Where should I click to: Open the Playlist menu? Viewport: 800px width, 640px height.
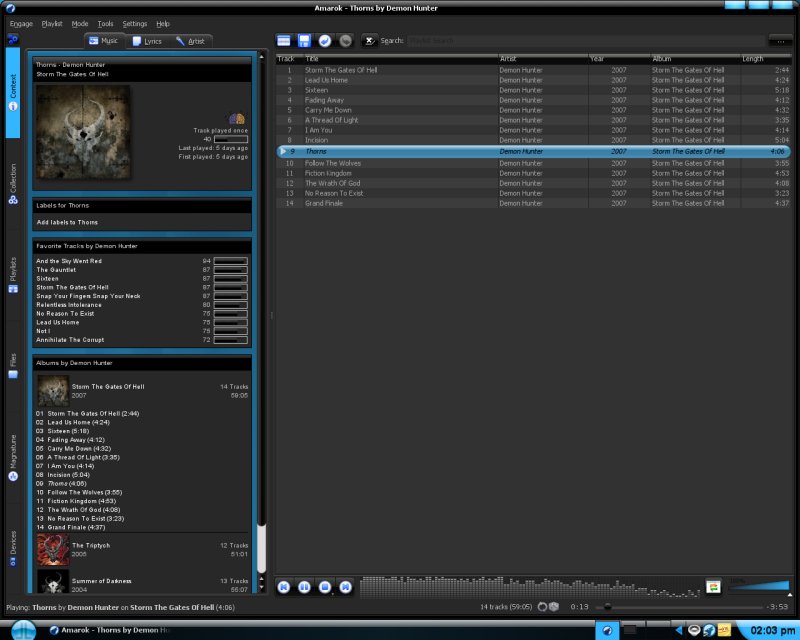52,23
